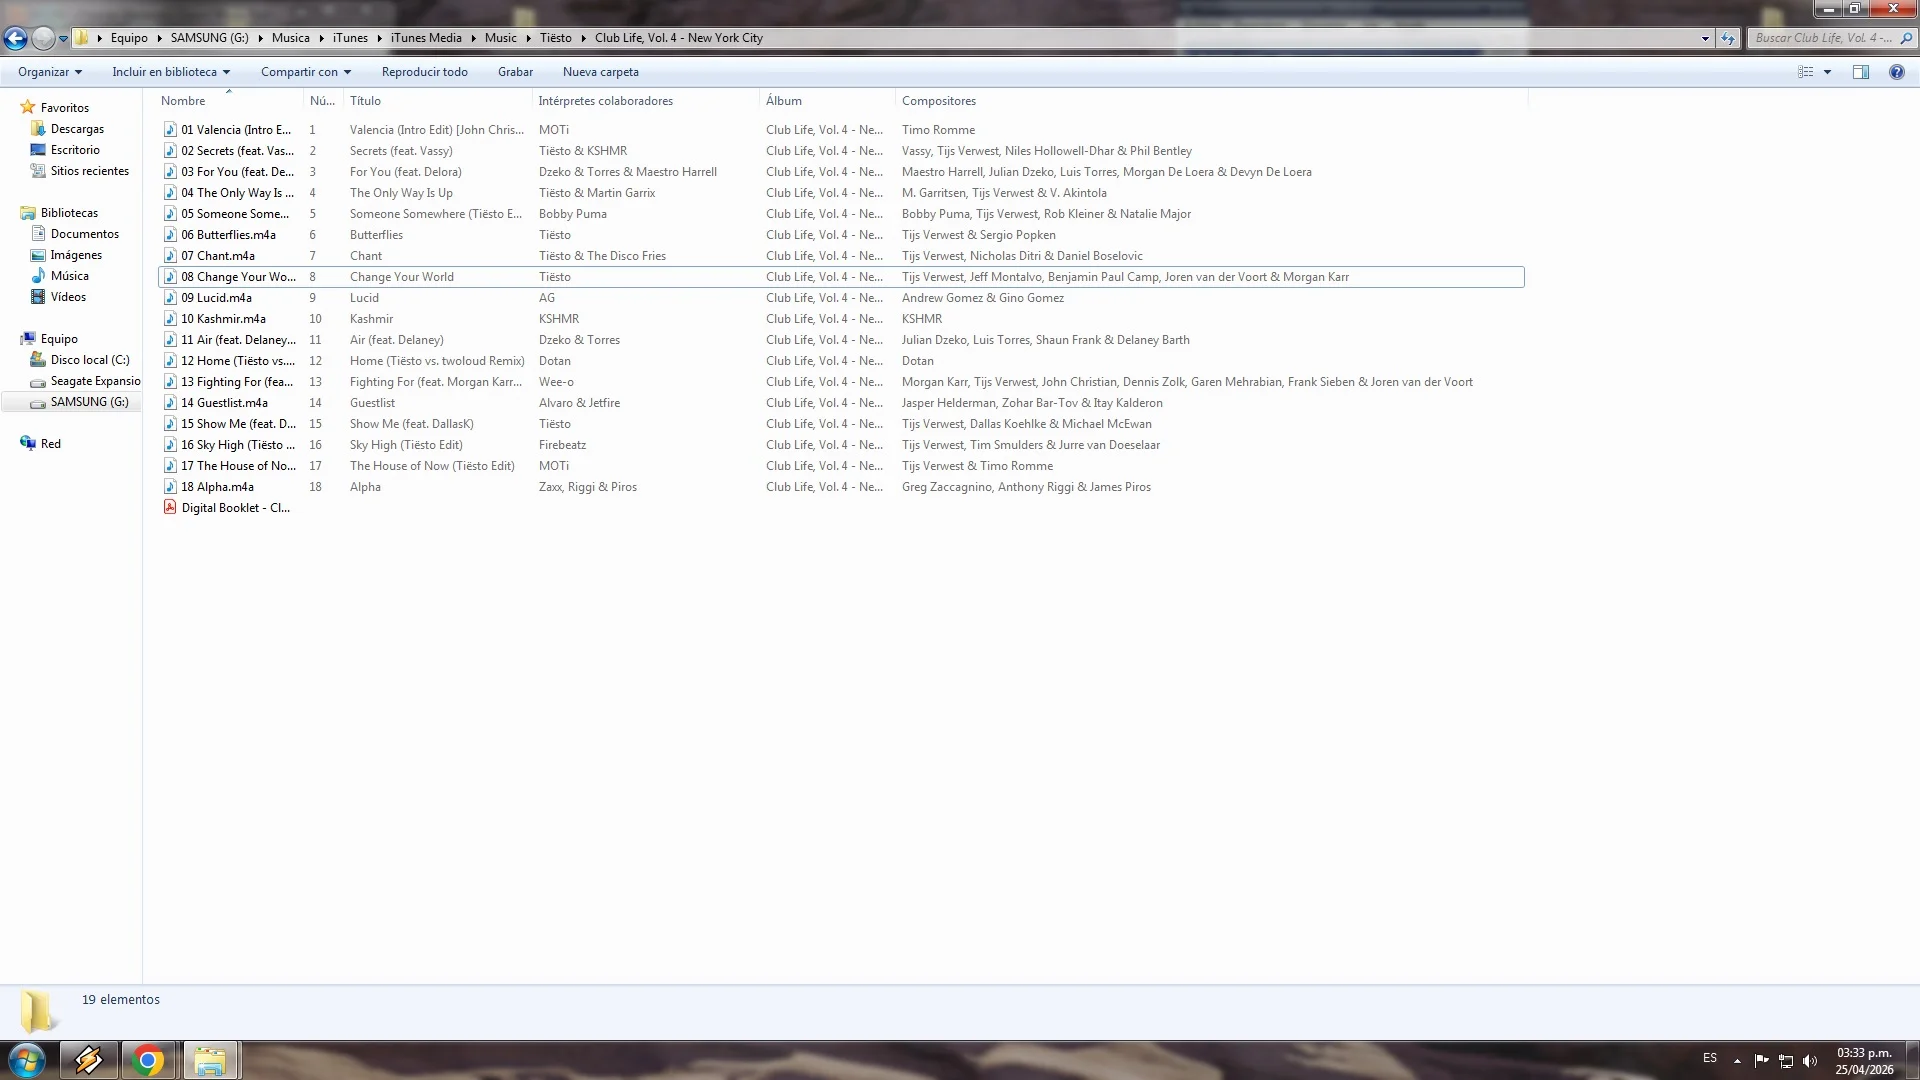Click the volume speaker tray icon

coord(1809,1060)
